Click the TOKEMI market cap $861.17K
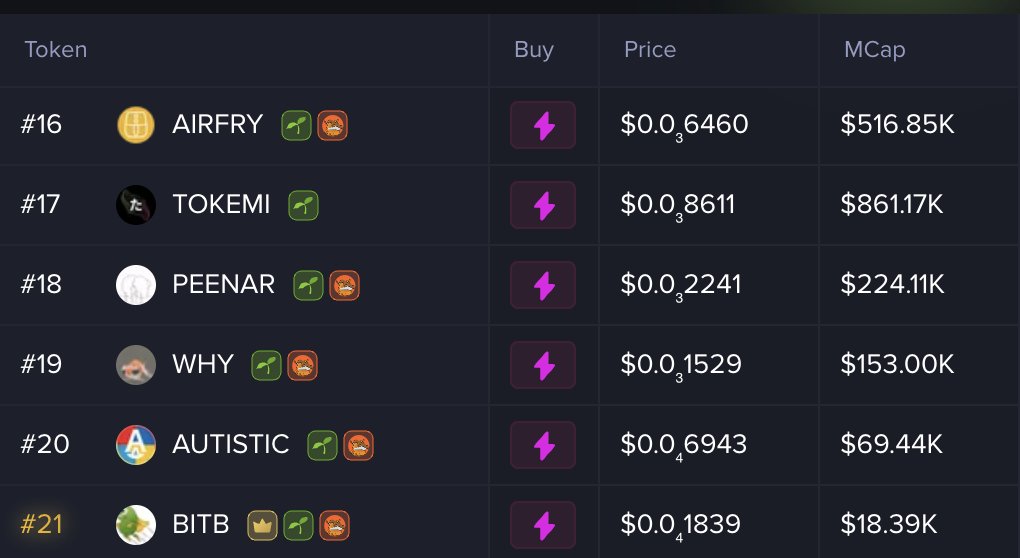This screenshot has width=1020, height=558. point(891,204)
